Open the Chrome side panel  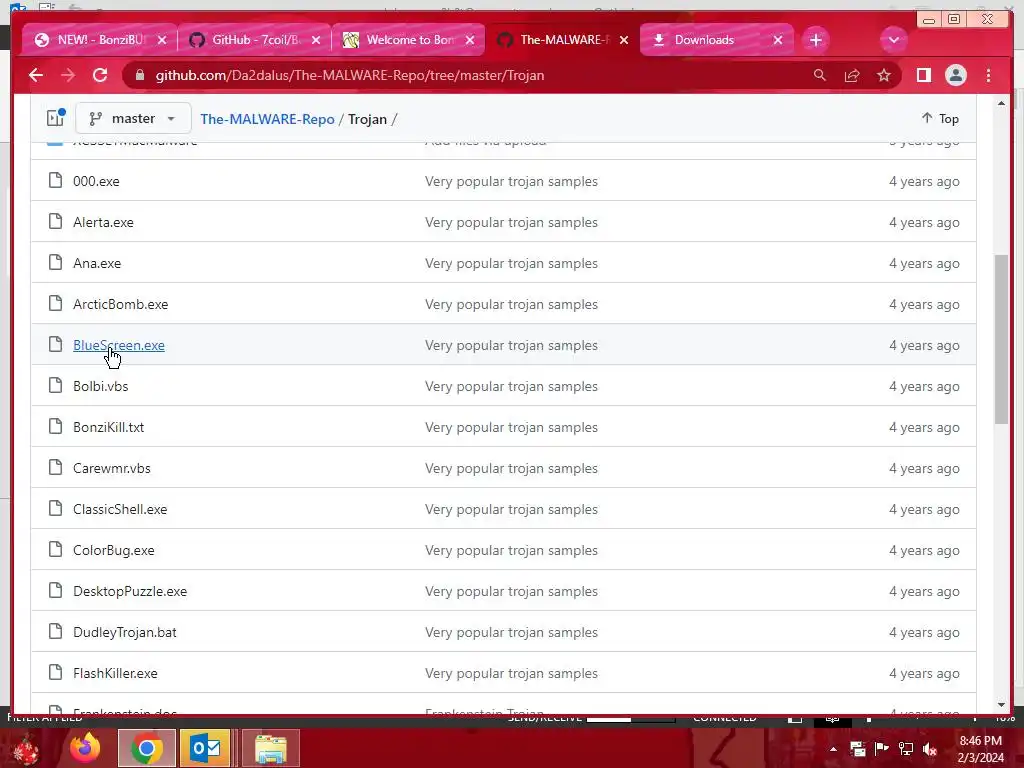pyautogui.click(x=923, y=75)
